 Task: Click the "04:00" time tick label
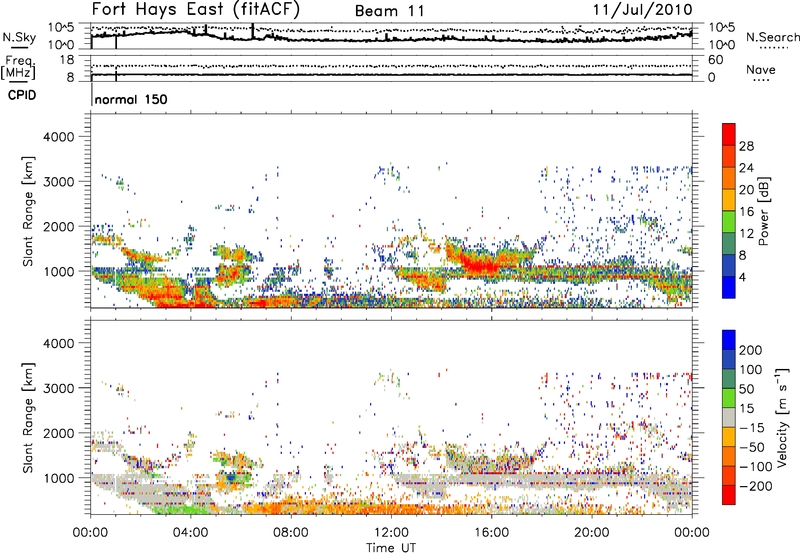tap(190, 533)
